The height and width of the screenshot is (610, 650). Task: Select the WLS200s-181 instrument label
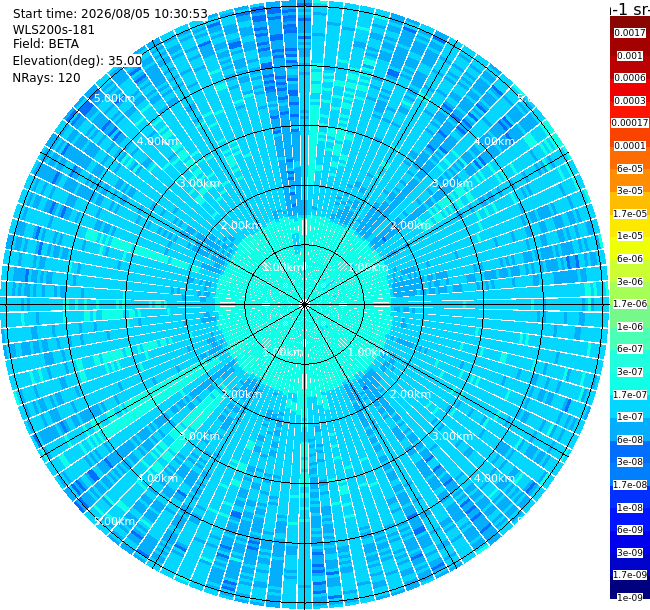click(54, 30)
